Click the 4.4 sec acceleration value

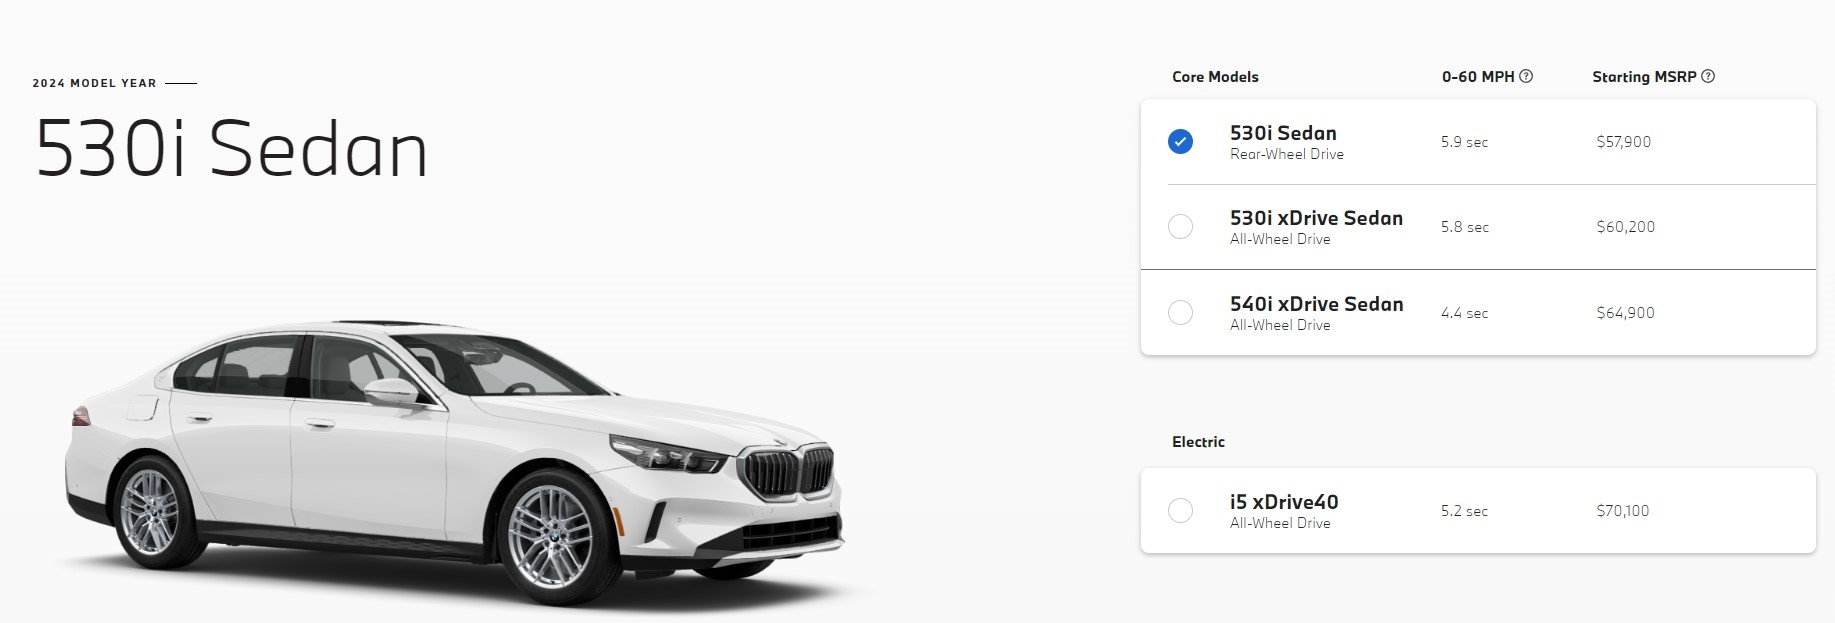1464,313
